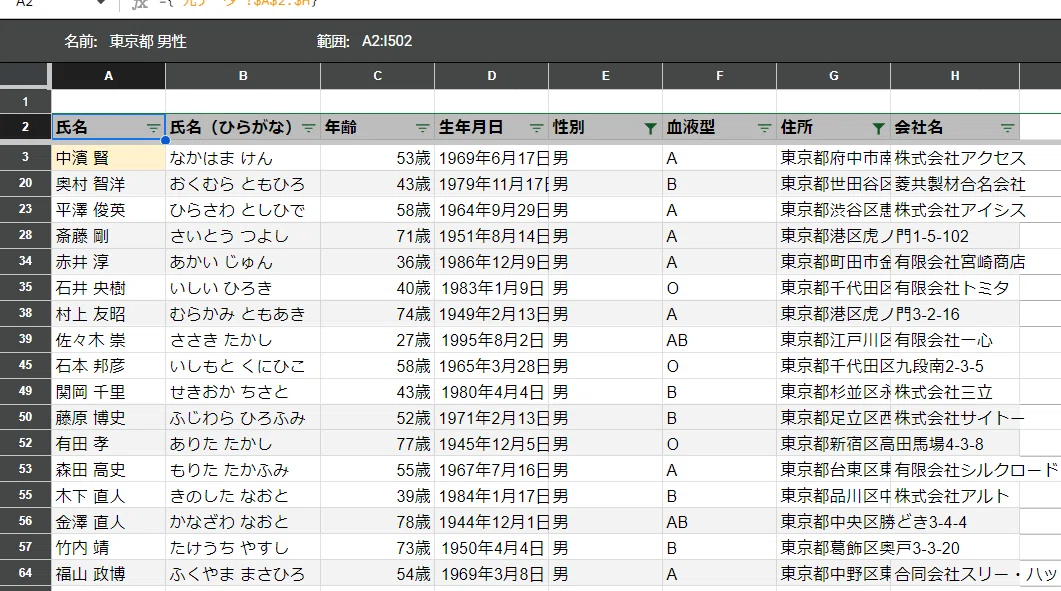Open active filter on 性別 column
This screenshot has height=591, width=1061.
point(650,127)
